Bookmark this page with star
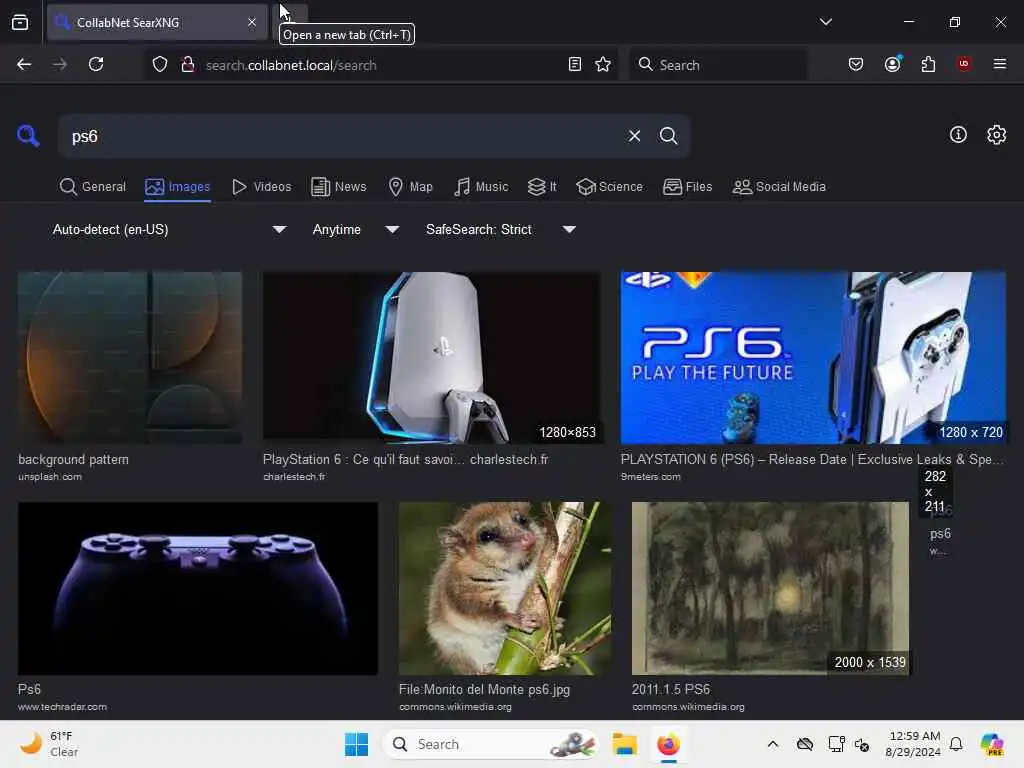Viewport: 1024px width, 768px height. 603,64
